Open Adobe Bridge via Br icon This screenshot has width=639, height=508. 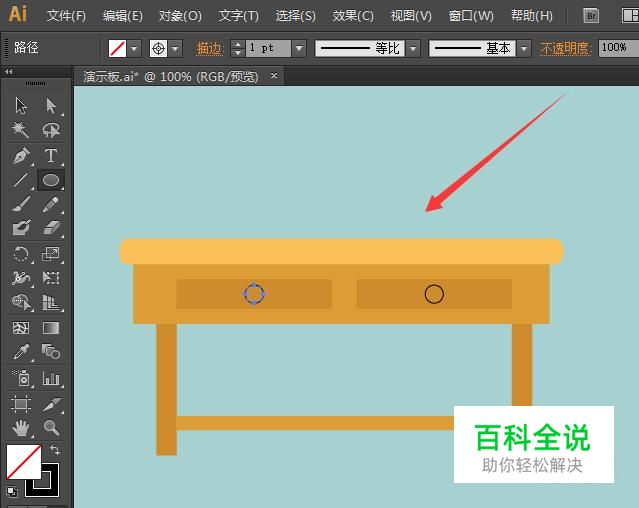coord(591,16)
